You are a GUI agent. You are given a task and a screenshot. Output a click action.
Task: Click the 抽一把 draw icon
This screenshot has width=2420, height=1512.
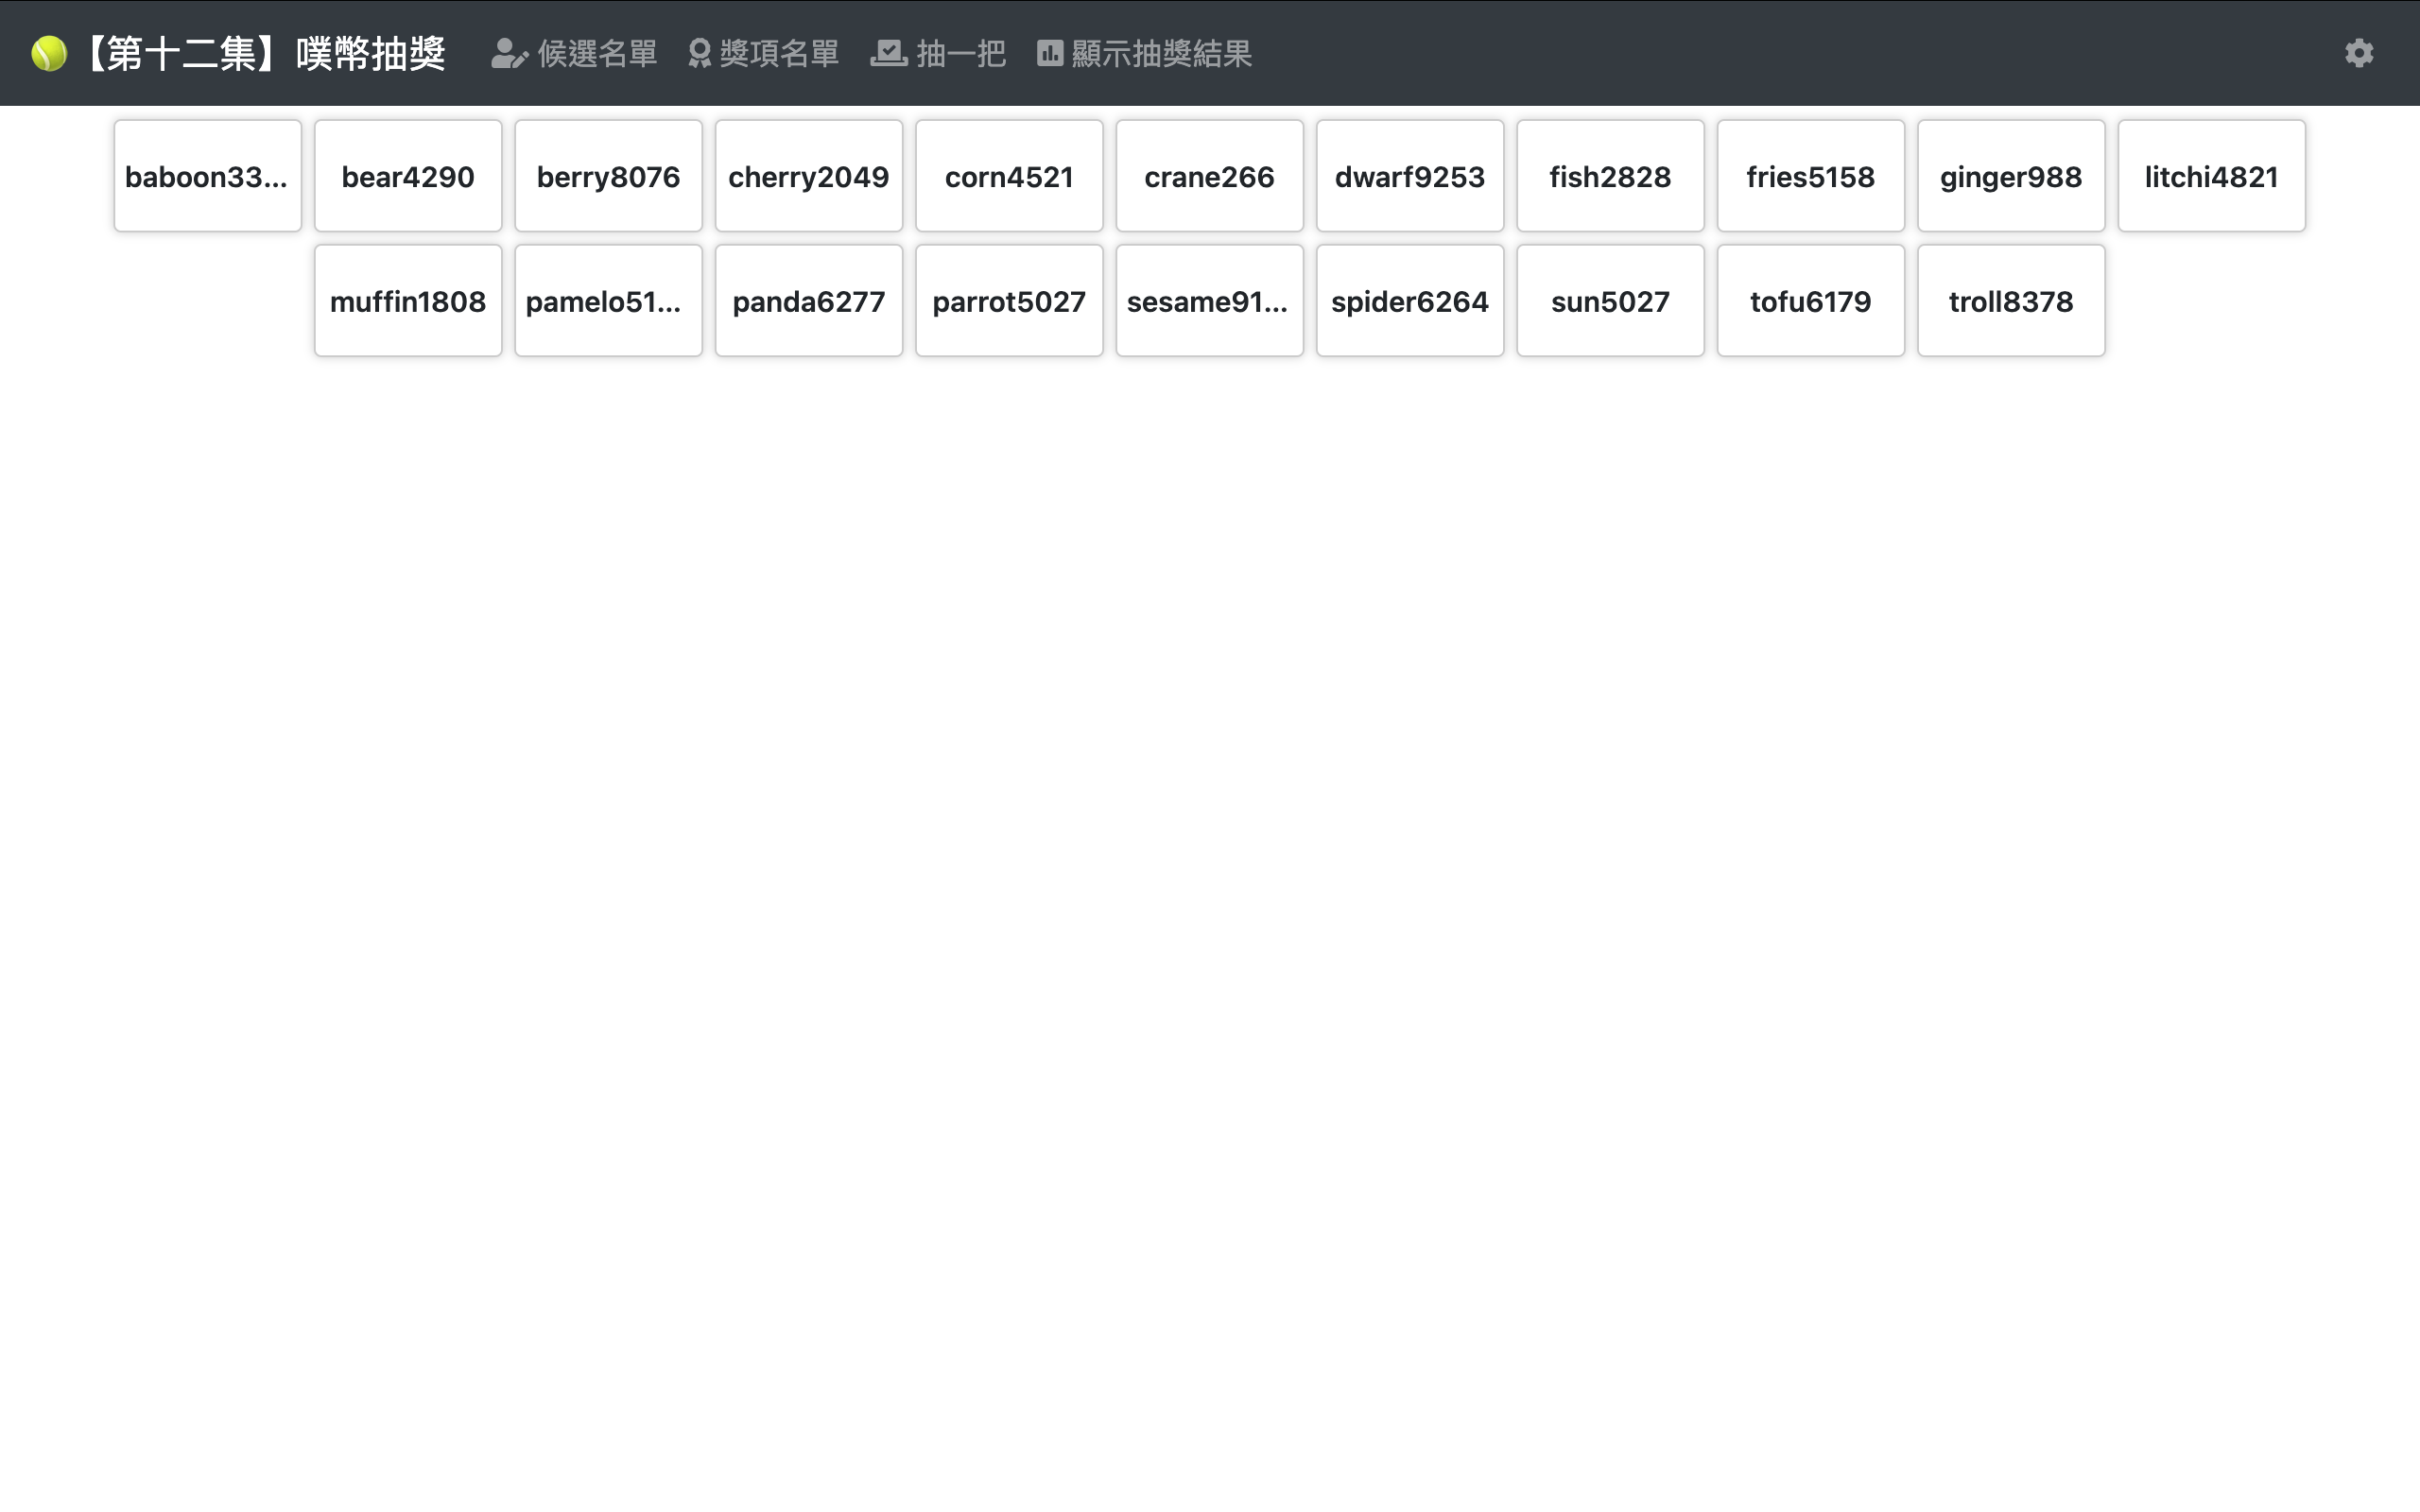[888, 53]
